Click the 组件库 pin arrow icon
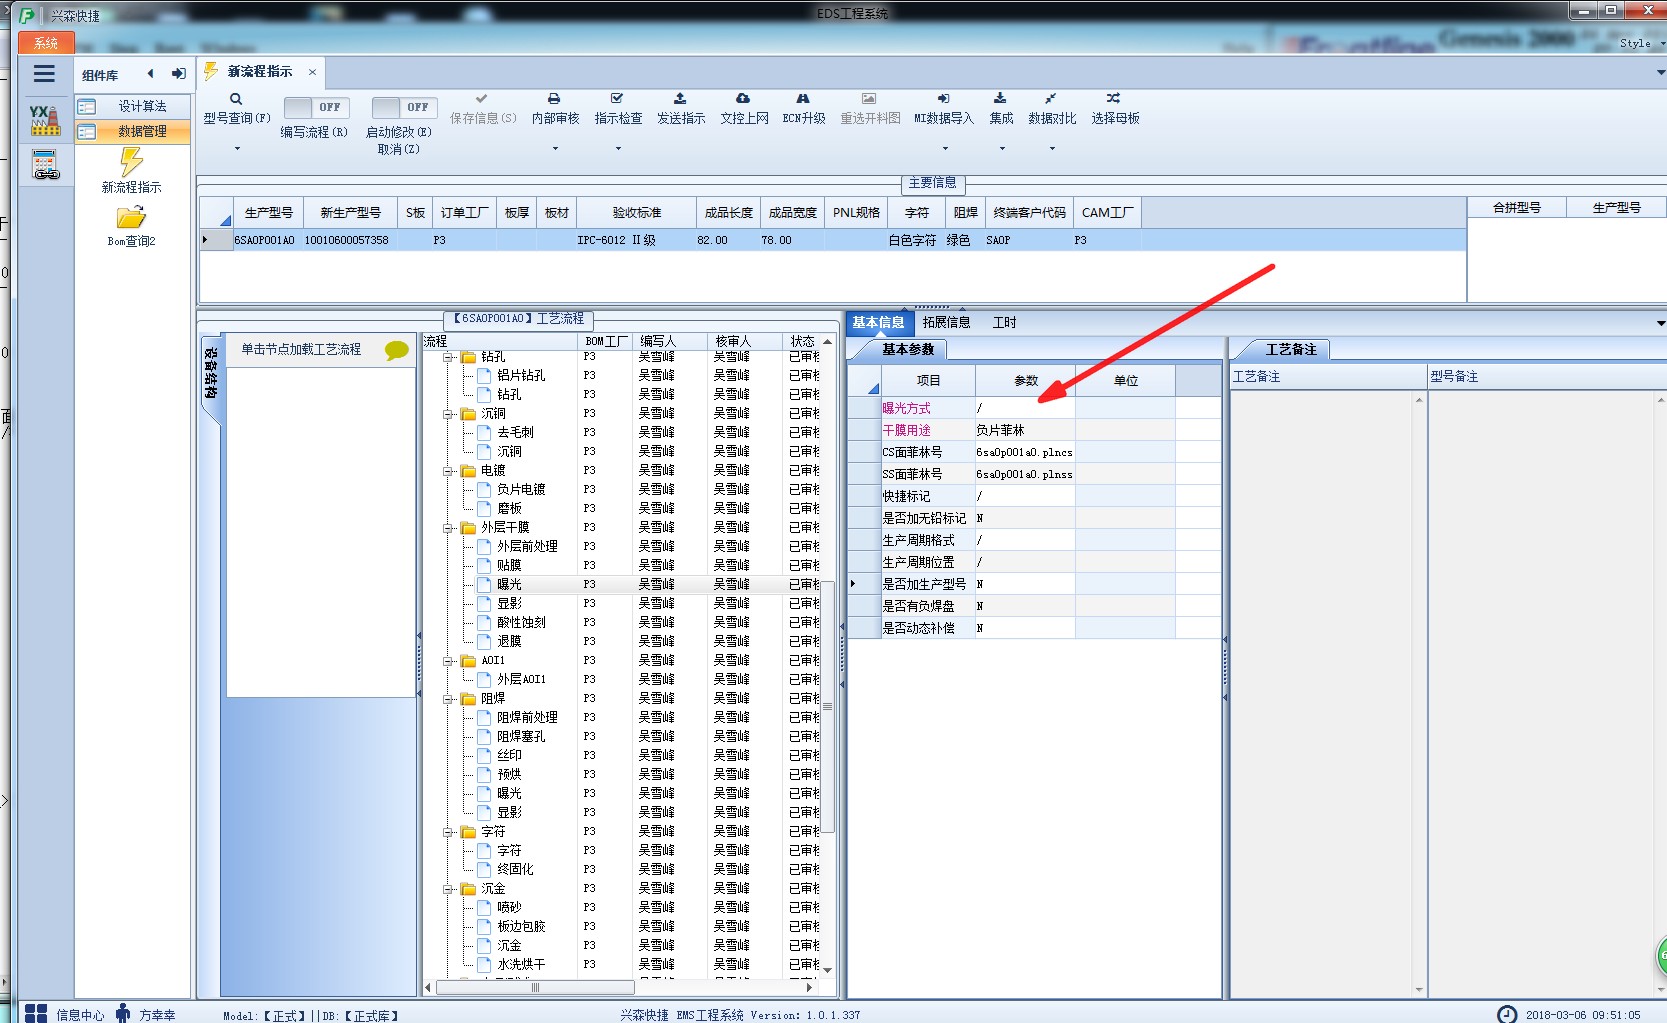Image resolution: width=1667 pixels, height=1023 pixels. (179, 74)
